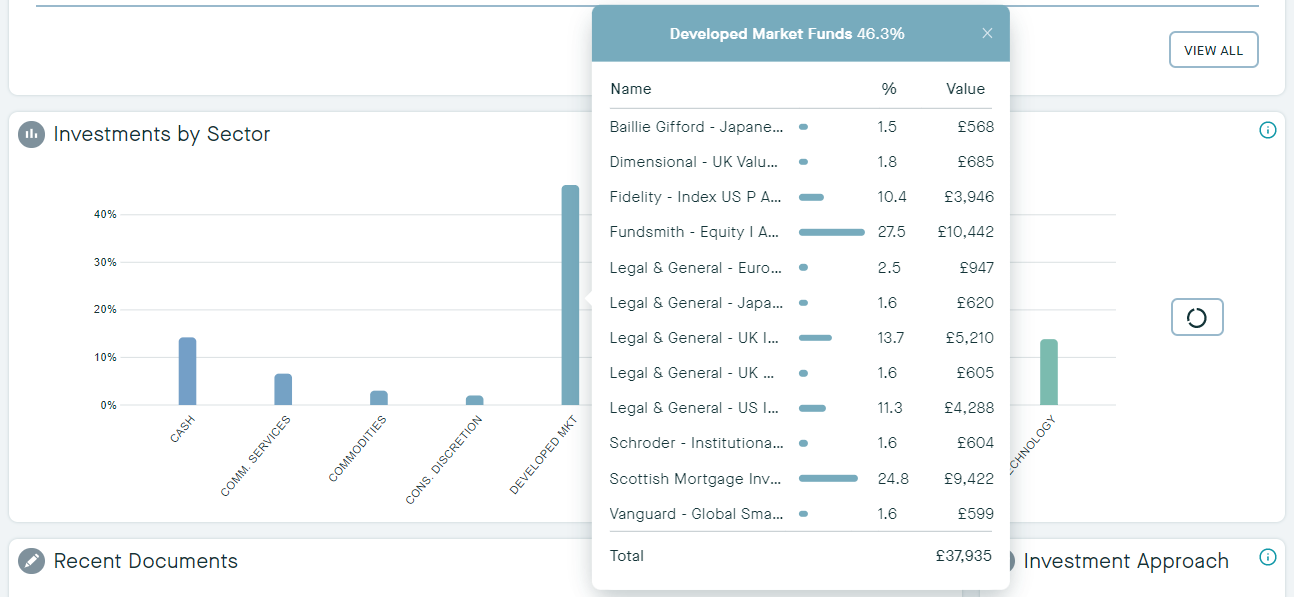Select the Schroder - Institutiona... row
The height and width of the screenshot is (597, 1294).
[x=801, y=443]
